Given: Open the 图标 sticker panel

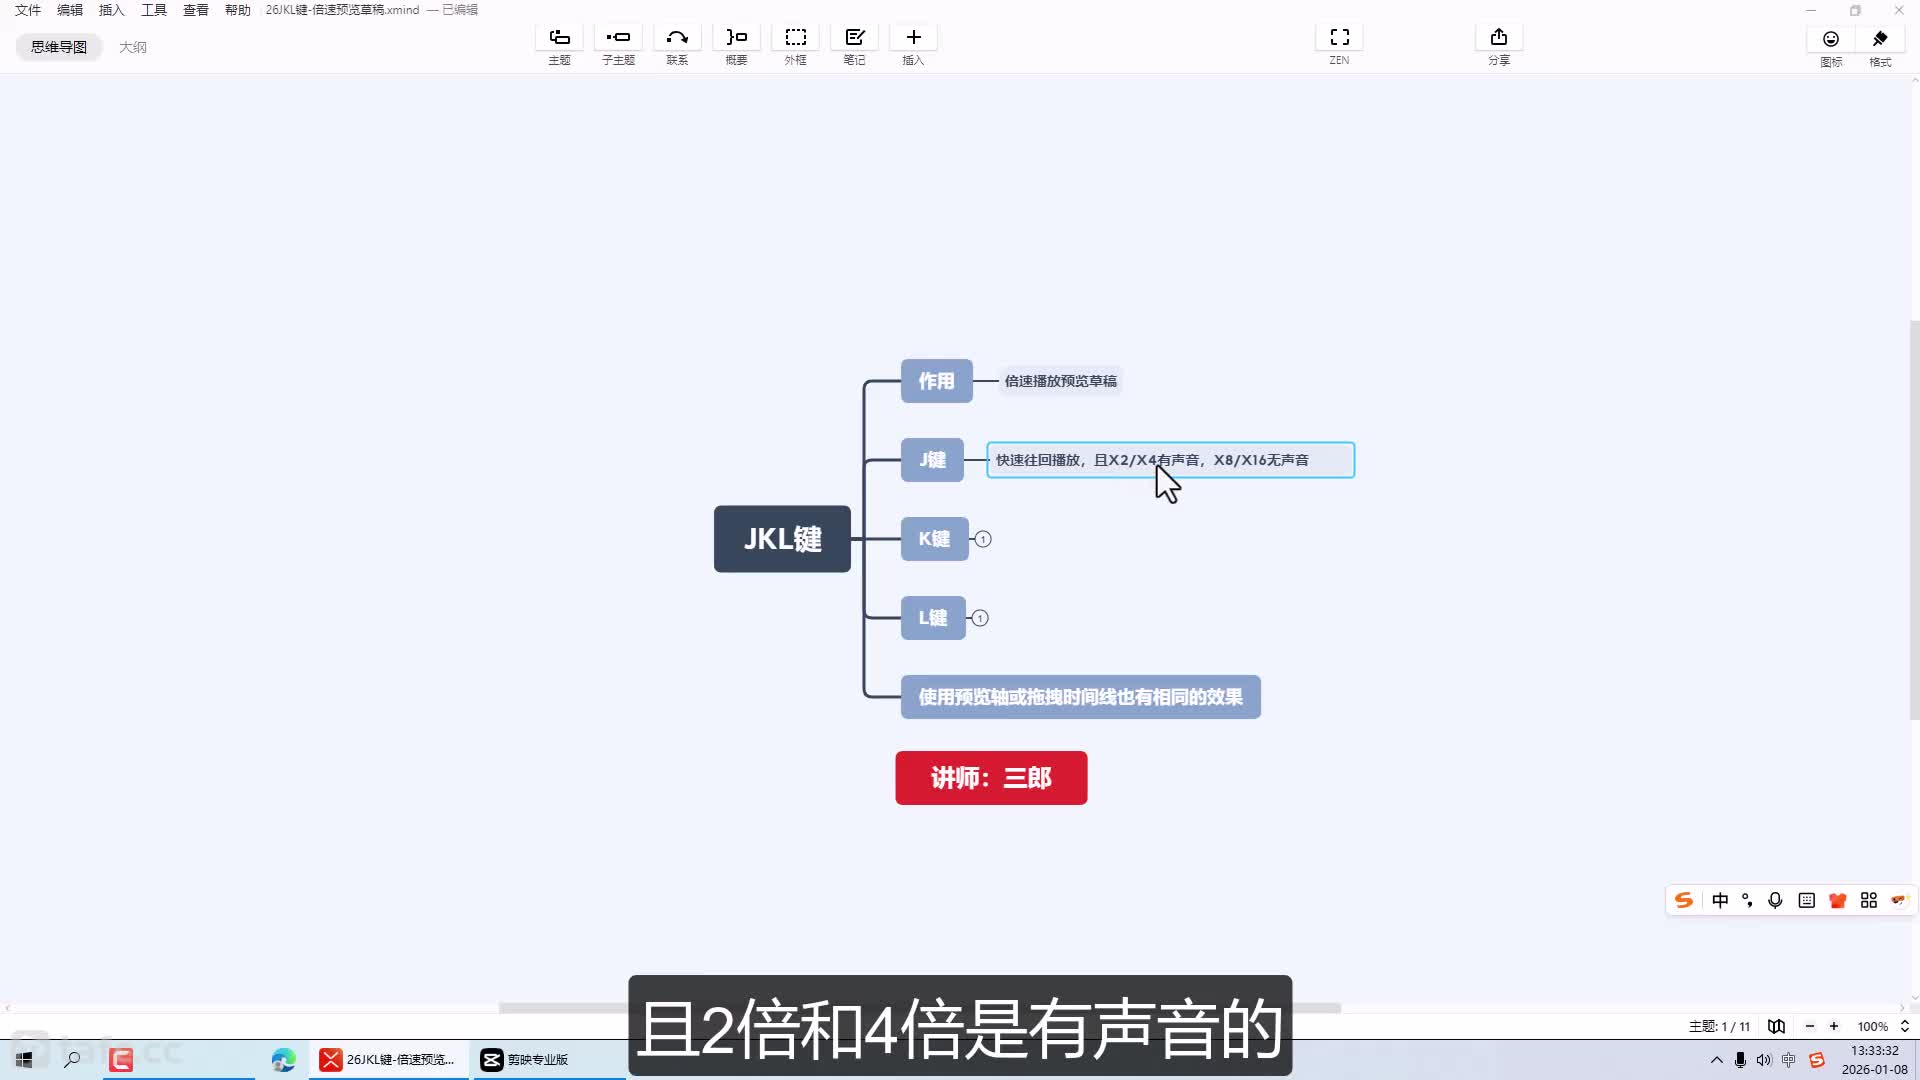Looking at the screenshot, I should tap(1830, 39).
